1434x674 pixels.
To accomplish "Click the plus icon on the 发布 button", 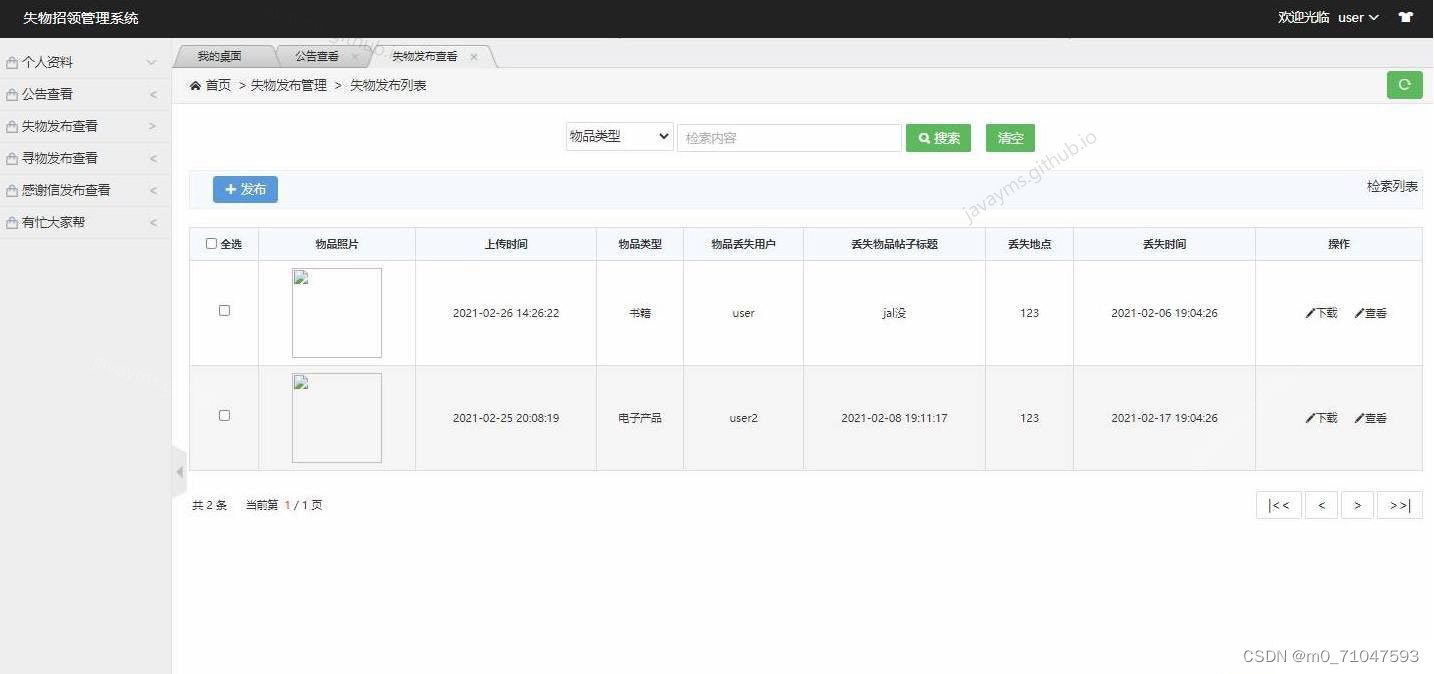I will coord(231,189).
